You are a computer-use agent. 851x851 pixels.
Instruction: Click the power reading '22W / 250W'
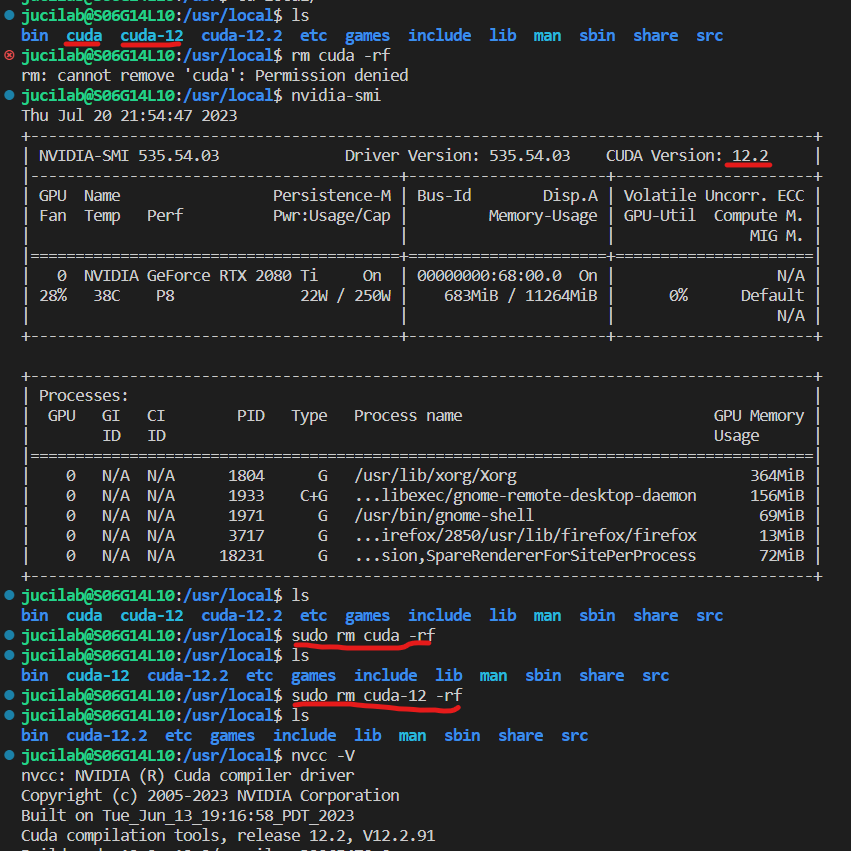[345, 296]
